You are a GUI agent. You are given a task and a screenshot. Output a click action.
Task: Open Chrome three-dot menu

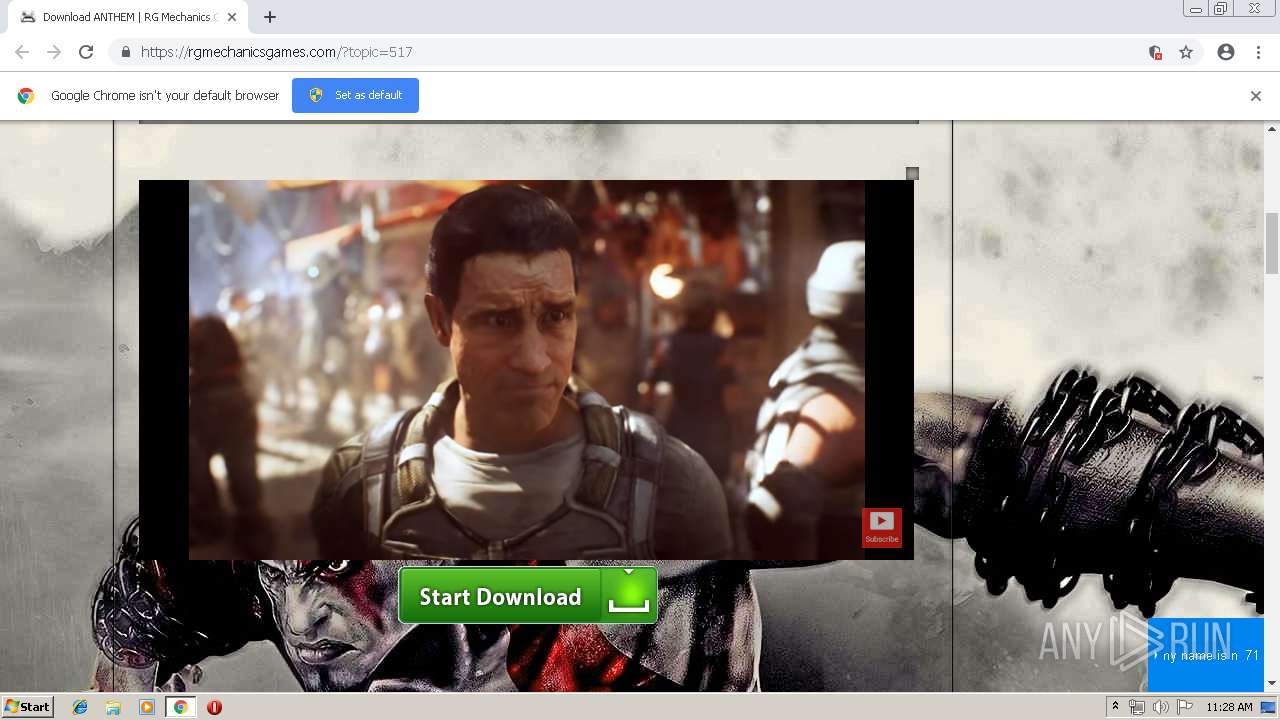(x=1258, y=52)
